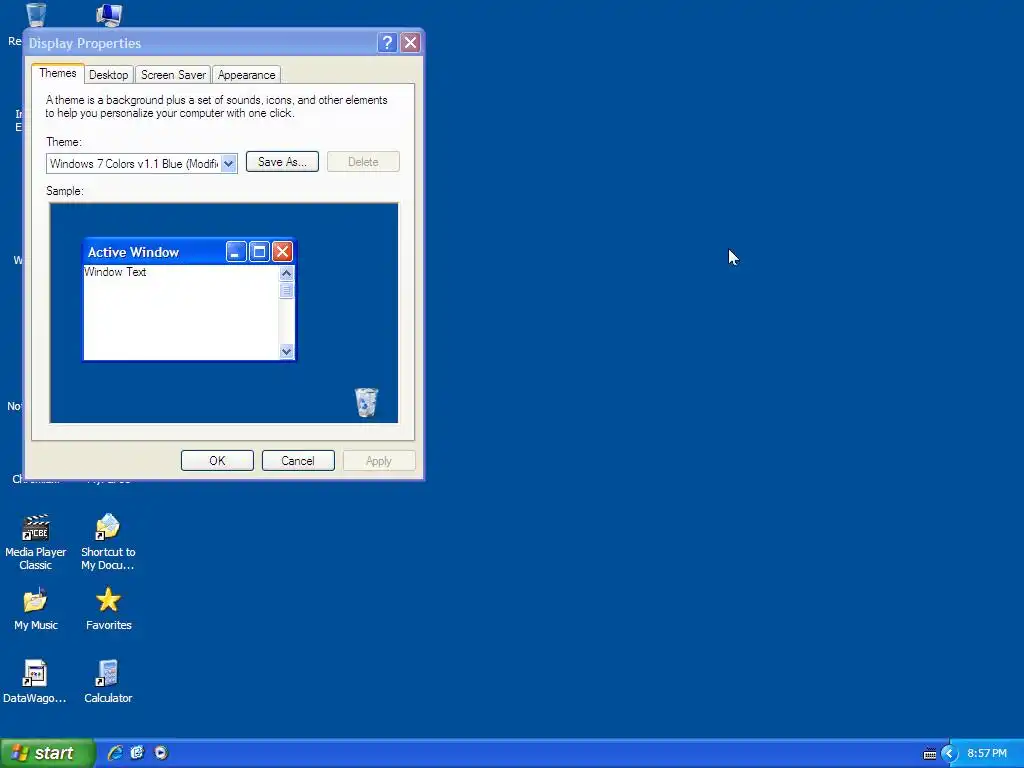Click Cancel in Display Properties
1024x768 pixels.
click(298, 460)
